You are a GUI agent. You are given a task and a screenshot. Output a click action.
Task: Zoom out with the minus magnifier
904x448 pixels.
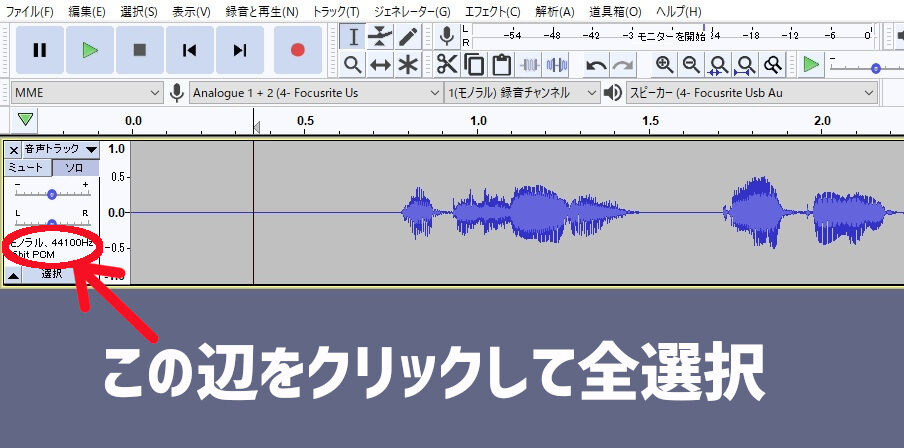click(692, 64)
